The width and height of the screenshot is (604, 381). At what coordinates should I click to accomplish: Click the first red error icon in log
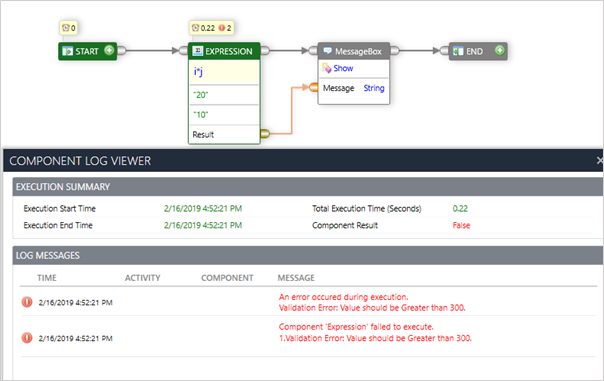(x=27, y=302)
